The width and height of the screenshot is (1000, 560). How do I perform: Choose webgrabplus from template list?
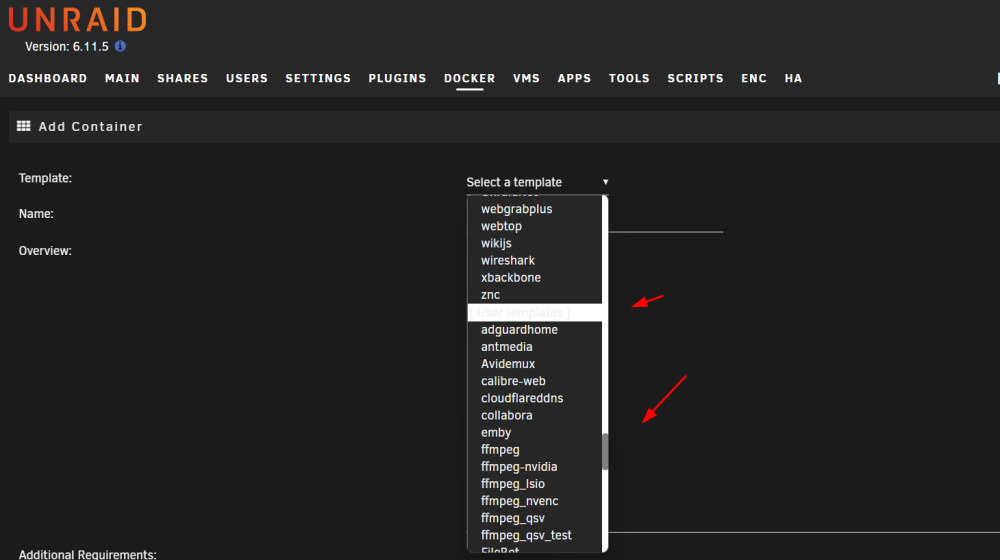pyautogui.click(x=534, y=209)
